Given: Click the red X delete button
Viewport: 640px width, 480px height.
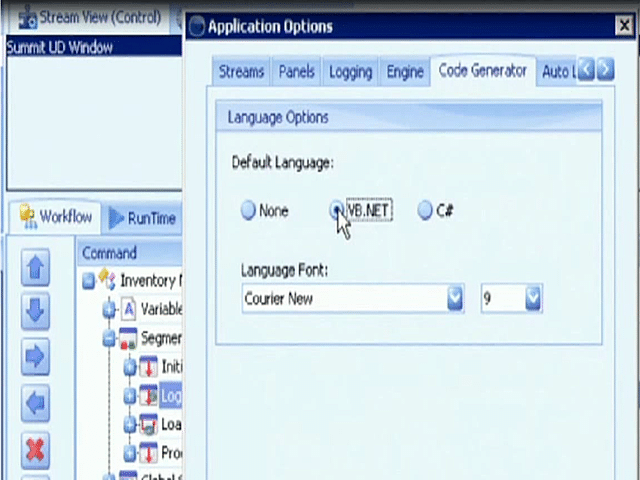Looking at the screenshot, I should [x=36, y=450].
